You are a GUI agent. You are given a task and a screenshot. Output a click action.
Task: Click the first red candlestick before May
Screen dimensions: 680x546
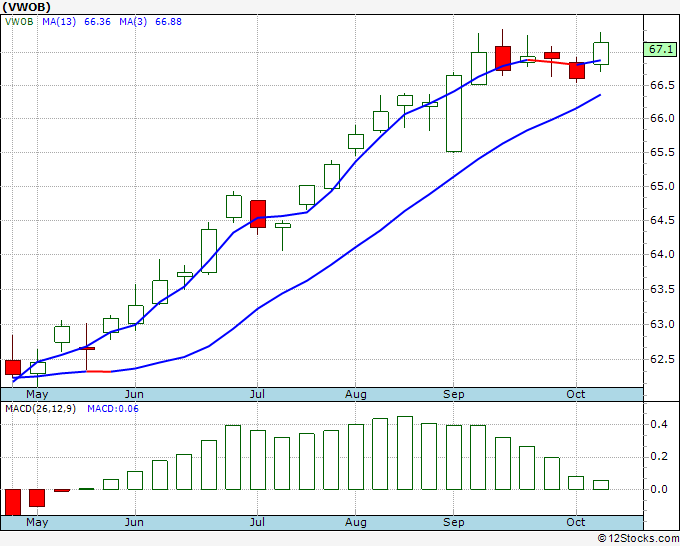(x=13, y=367)
